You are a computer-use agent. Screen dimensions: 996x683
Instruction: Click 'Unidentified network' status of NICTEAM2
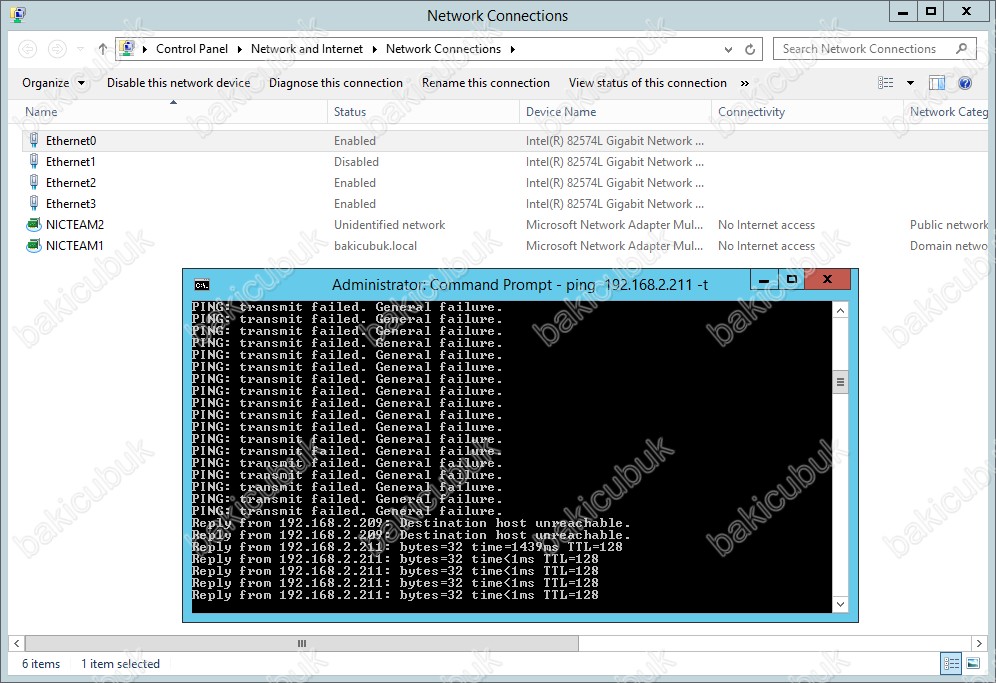point(389,225)
